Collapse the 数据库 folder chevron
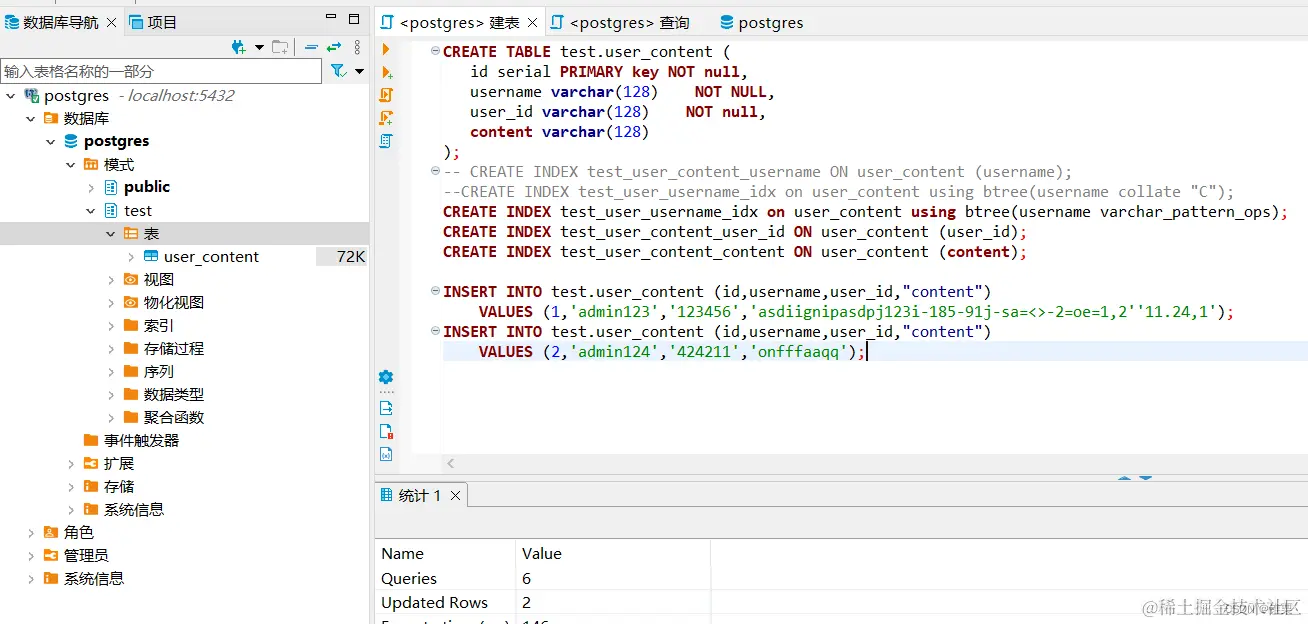This screenshot has width=1308, height=624. pos(31,119)
